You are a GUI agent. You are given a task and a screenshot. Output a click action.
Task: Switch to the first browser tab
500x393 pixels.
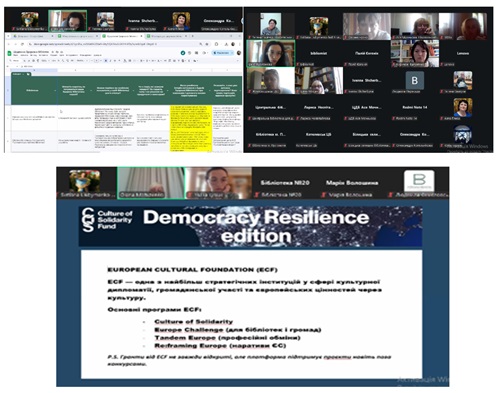point(32,36)
